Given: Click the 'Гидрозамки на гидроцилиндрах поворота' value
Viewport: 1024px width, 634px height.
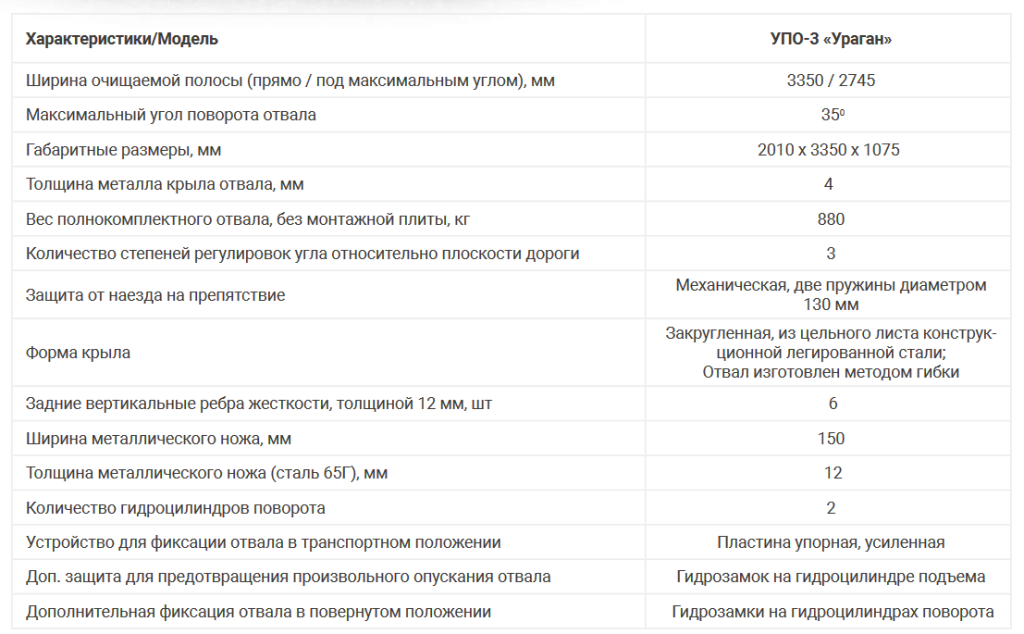Looking at the screenshot, I should 832,612.
